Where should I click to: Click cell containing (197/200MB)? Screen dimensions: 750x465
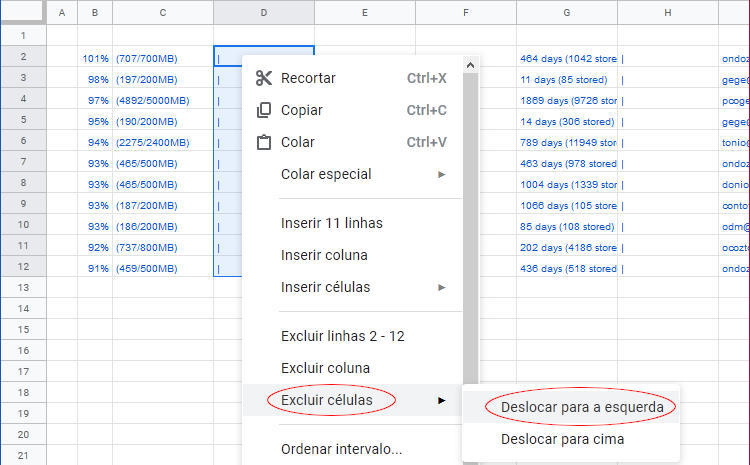tap(163, 79)
